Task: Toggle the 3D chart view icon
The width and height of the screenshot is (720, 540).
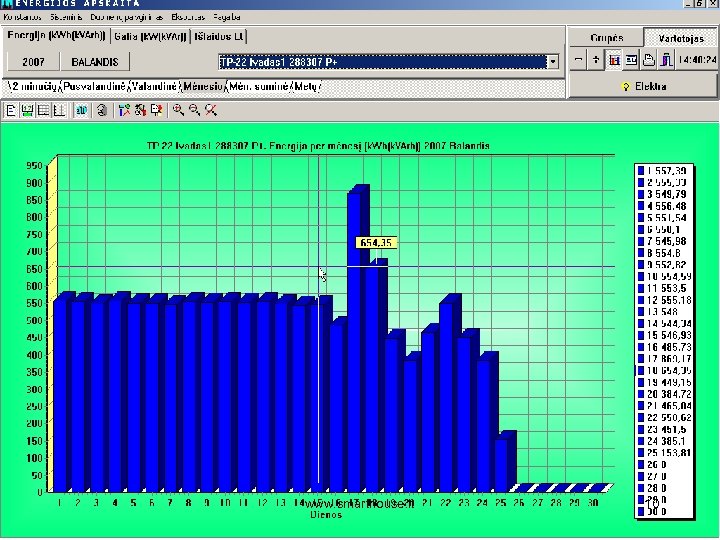Action: (x=82, y=110)
